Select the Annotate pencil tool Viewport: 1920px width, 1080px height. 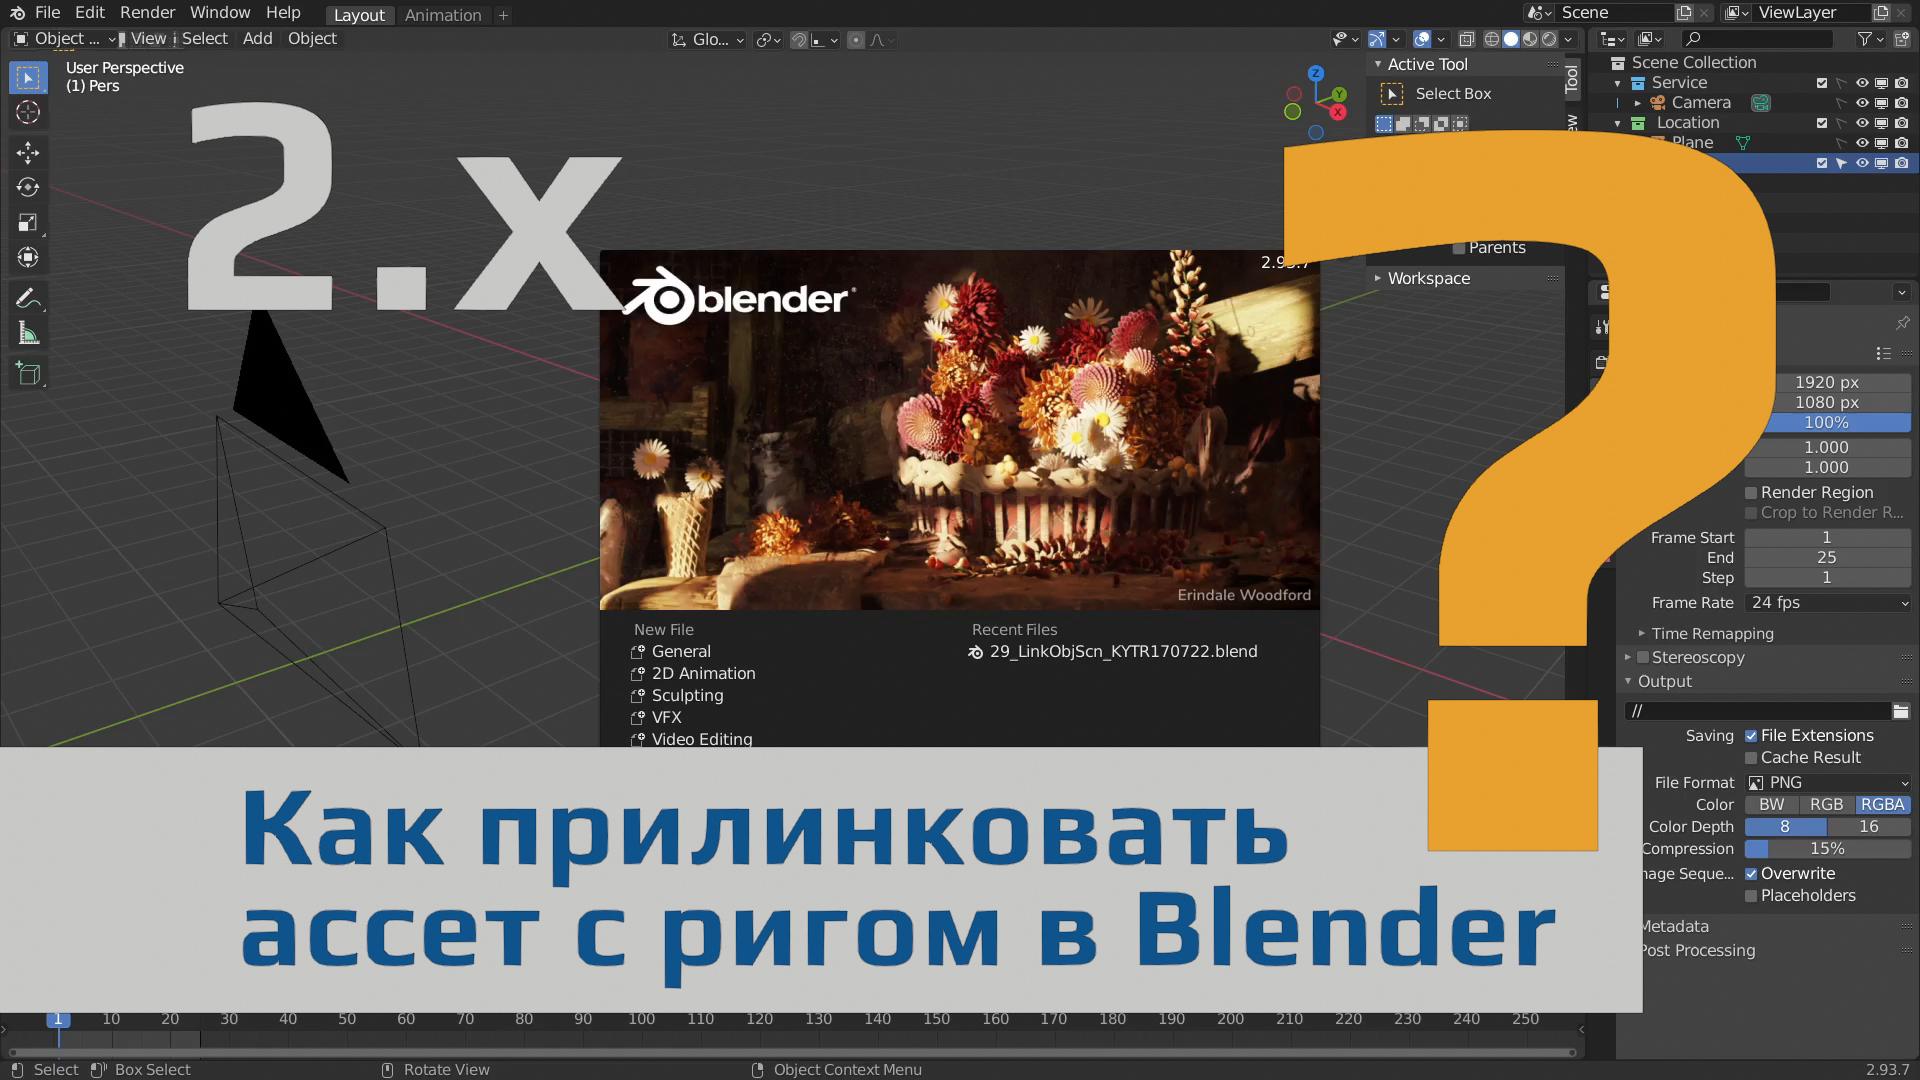(28, 298)
